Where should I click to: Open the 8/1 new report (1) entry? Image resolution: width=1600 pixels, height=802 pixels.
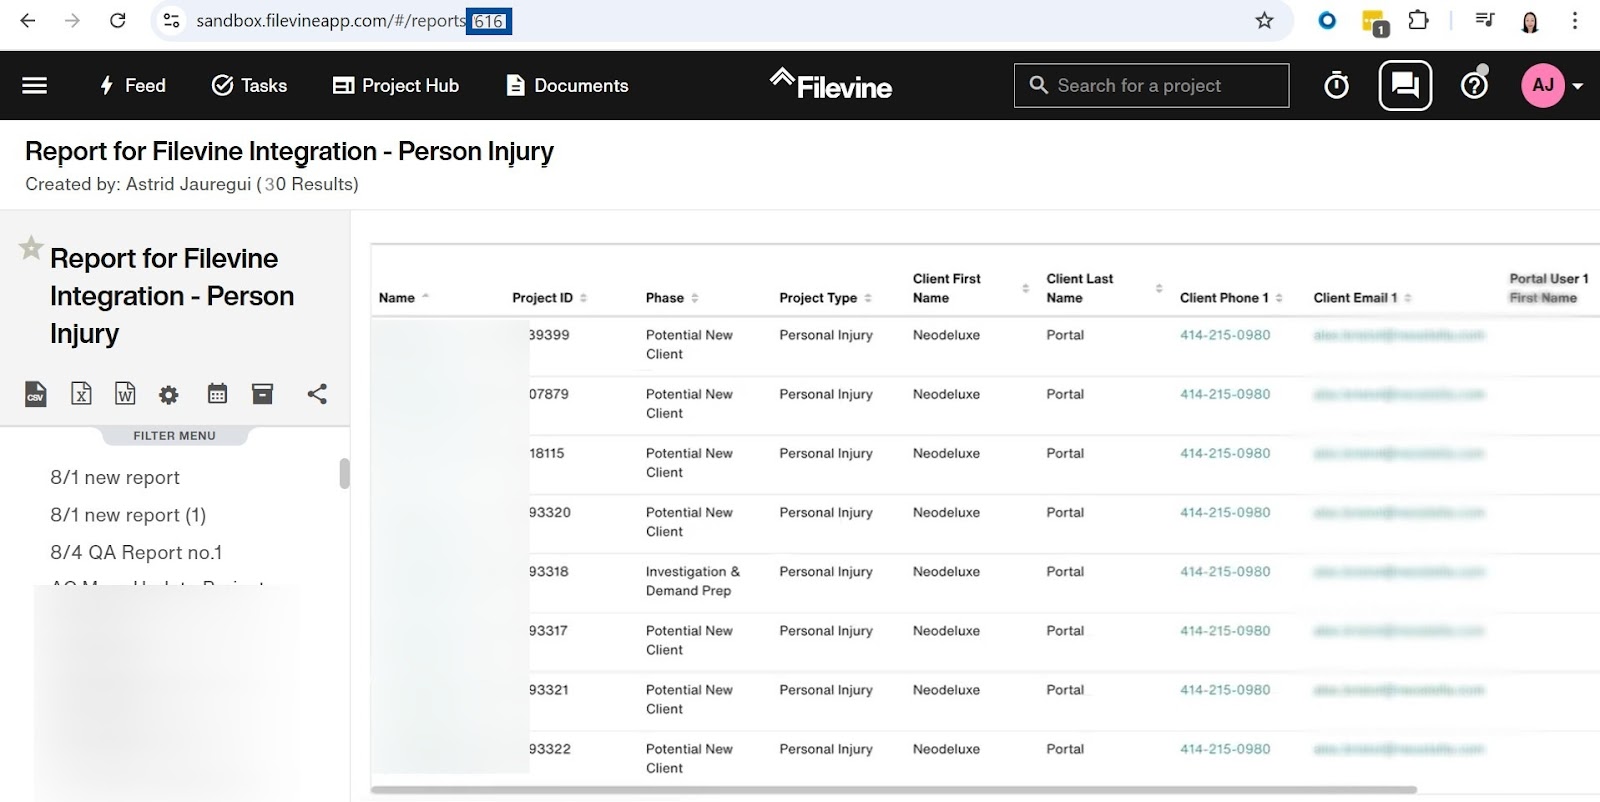click(x=128, y=515)
